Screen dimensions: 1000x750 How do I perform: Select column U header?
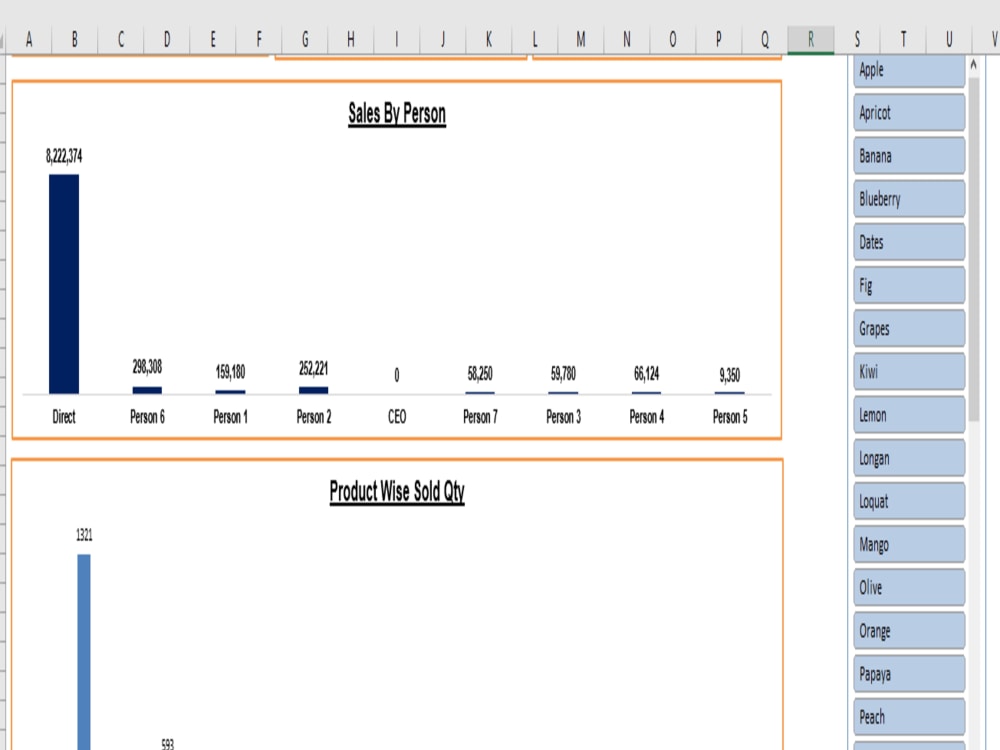click(x=948, y=40)
